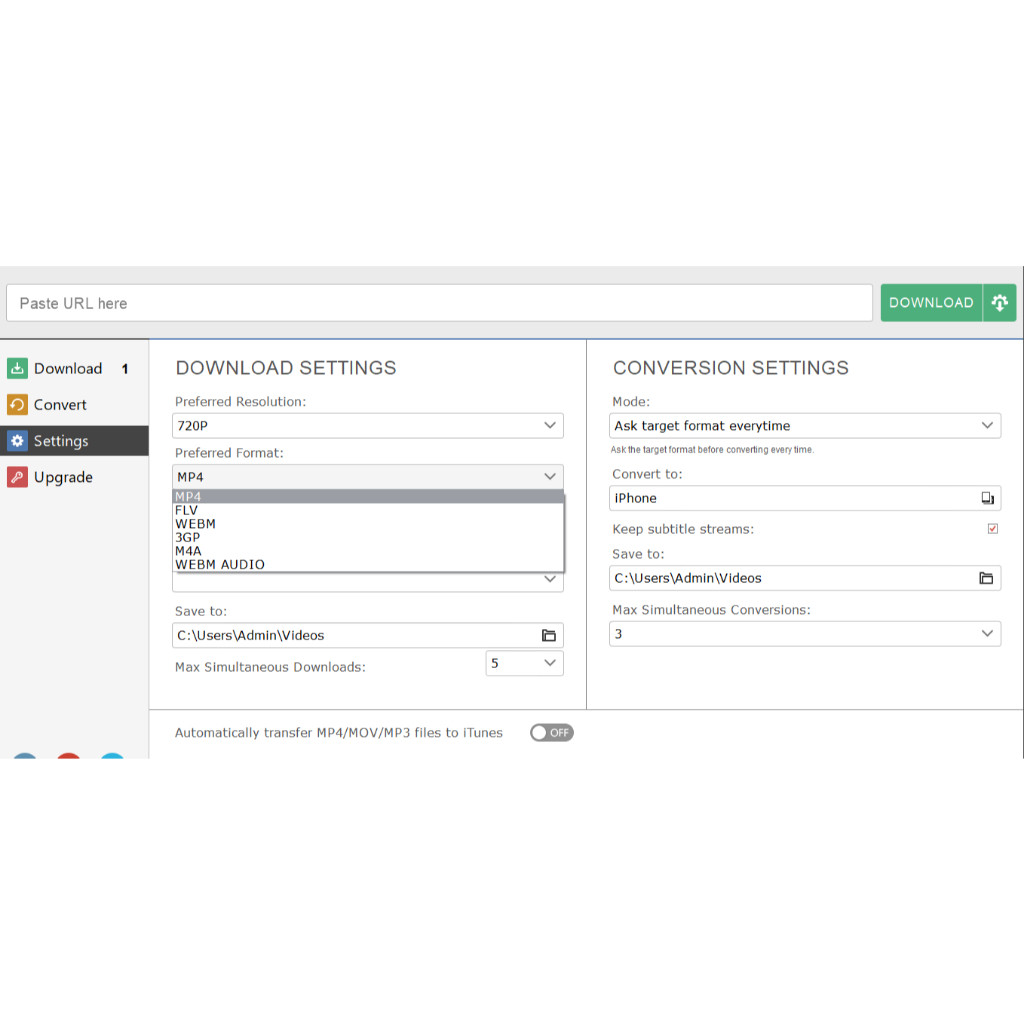
Task: Open the conversion Mode dropdown
Action: click(805, 426)
